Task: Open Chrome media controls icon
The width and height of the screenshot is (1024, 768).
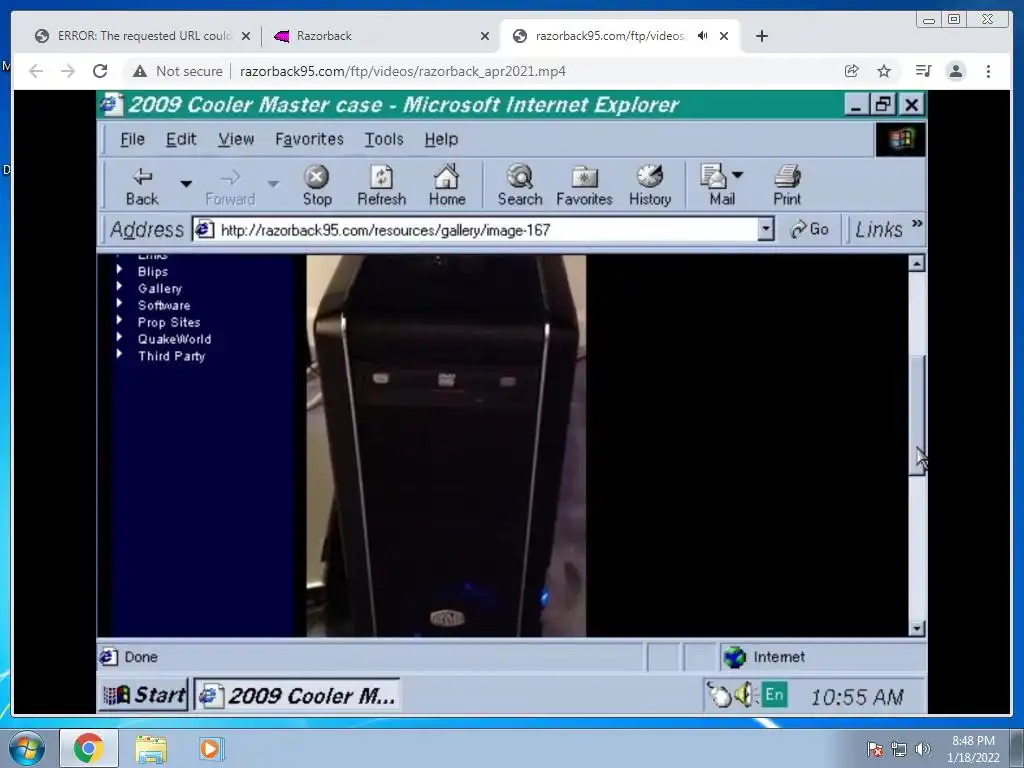Action: click(x=923, y=71)
